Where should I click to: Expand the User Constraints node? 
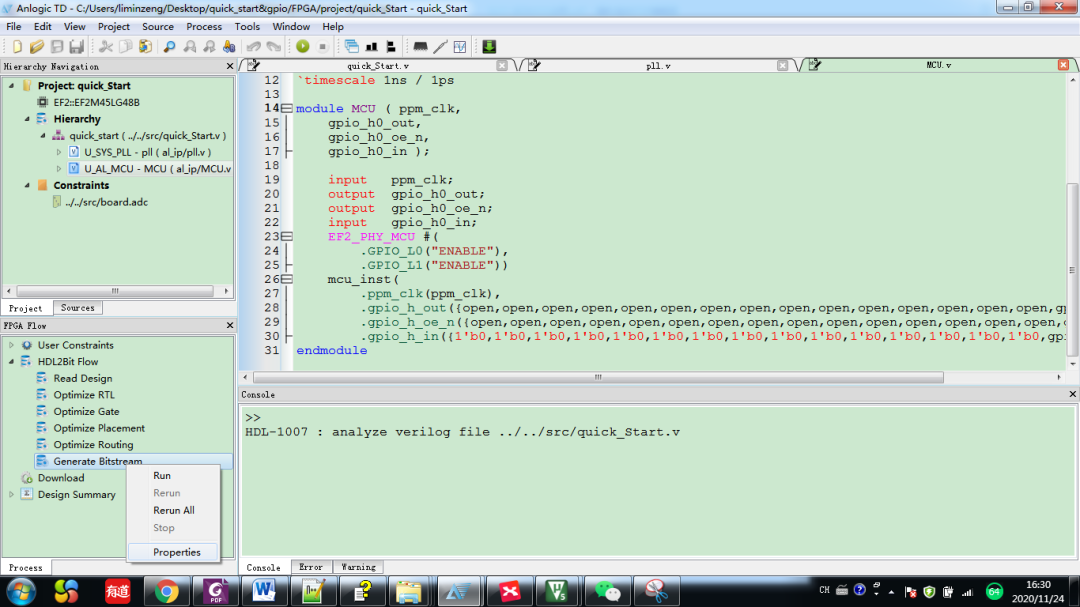pyautogui.click(x=12, y=345)
